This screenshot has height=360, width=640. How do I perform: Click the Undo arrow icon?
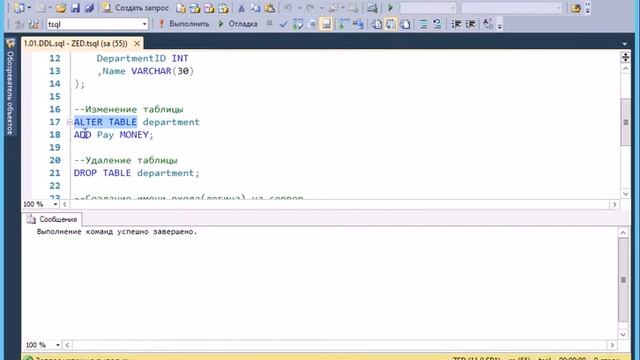click(288, 8)
